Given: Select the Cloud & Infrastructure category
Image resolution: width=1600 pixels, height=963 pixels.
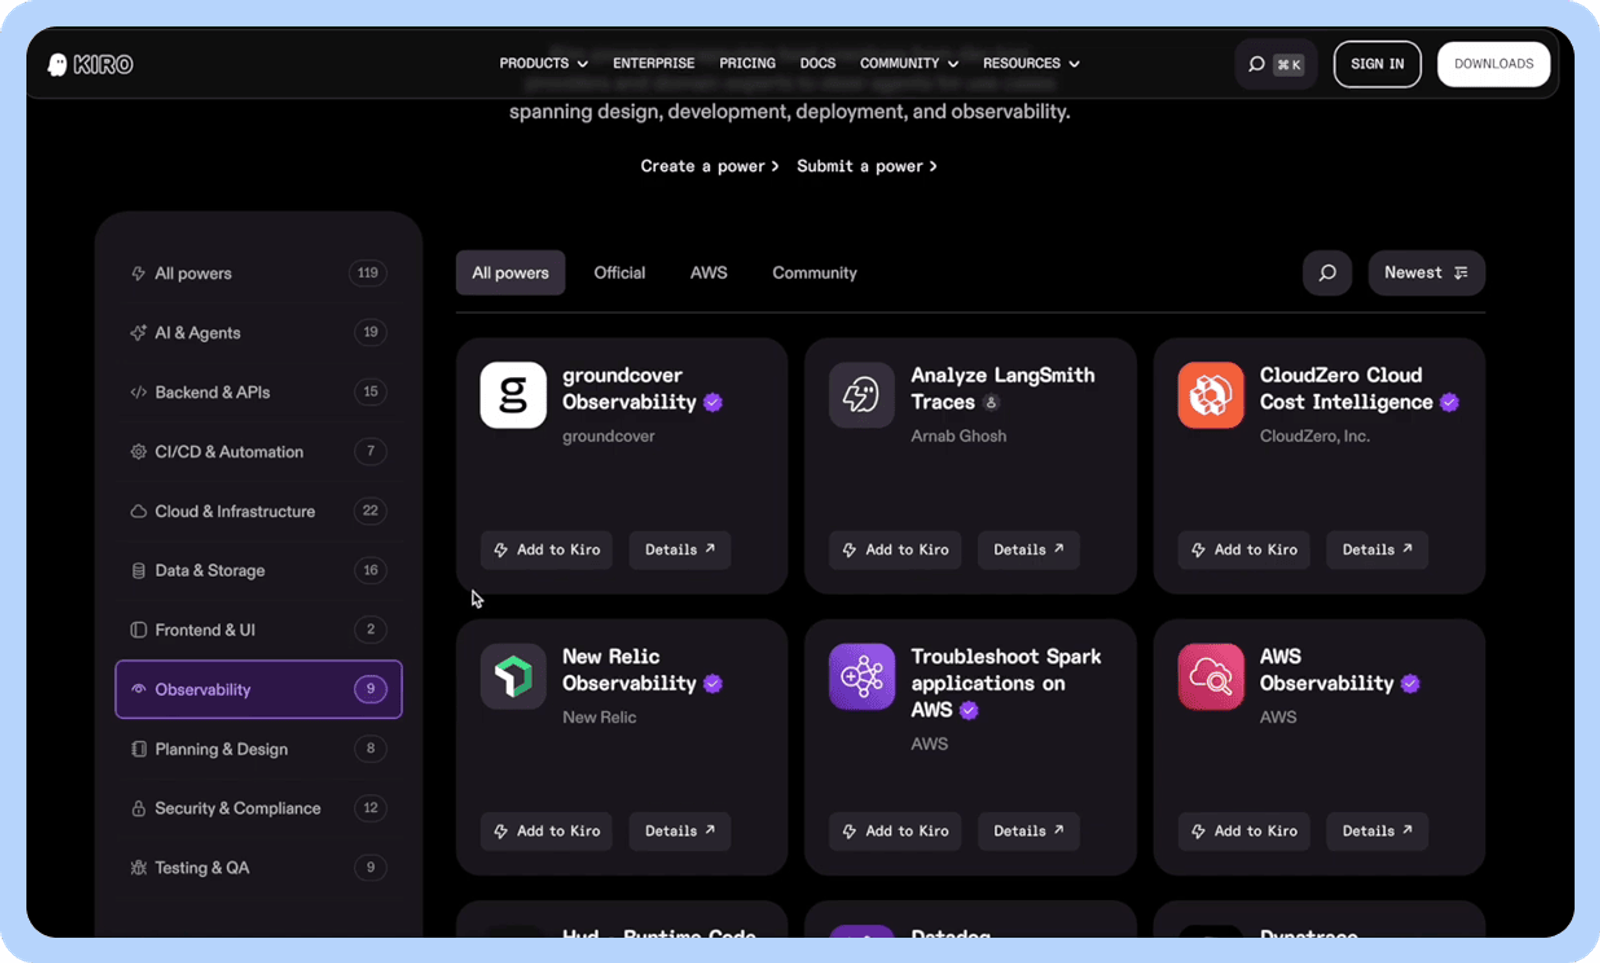Looking at the screenshot, I should point(259,511).
